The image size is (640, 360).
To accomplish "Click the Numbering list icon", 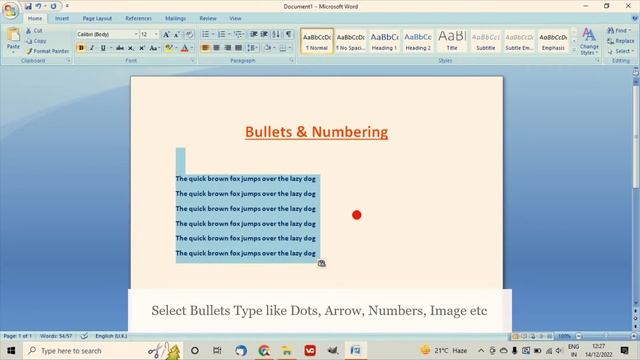I will pyautogui.click(x=221, y=35).
